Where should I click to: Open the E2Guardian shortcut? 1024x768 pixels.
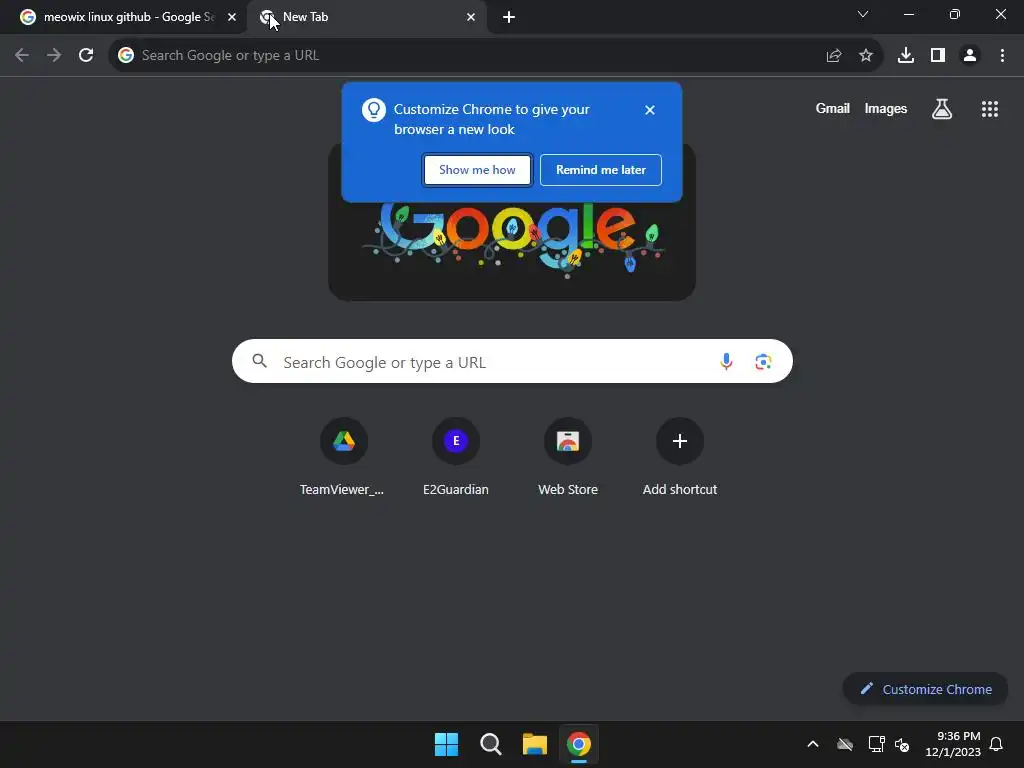click(x=456, y=456)
